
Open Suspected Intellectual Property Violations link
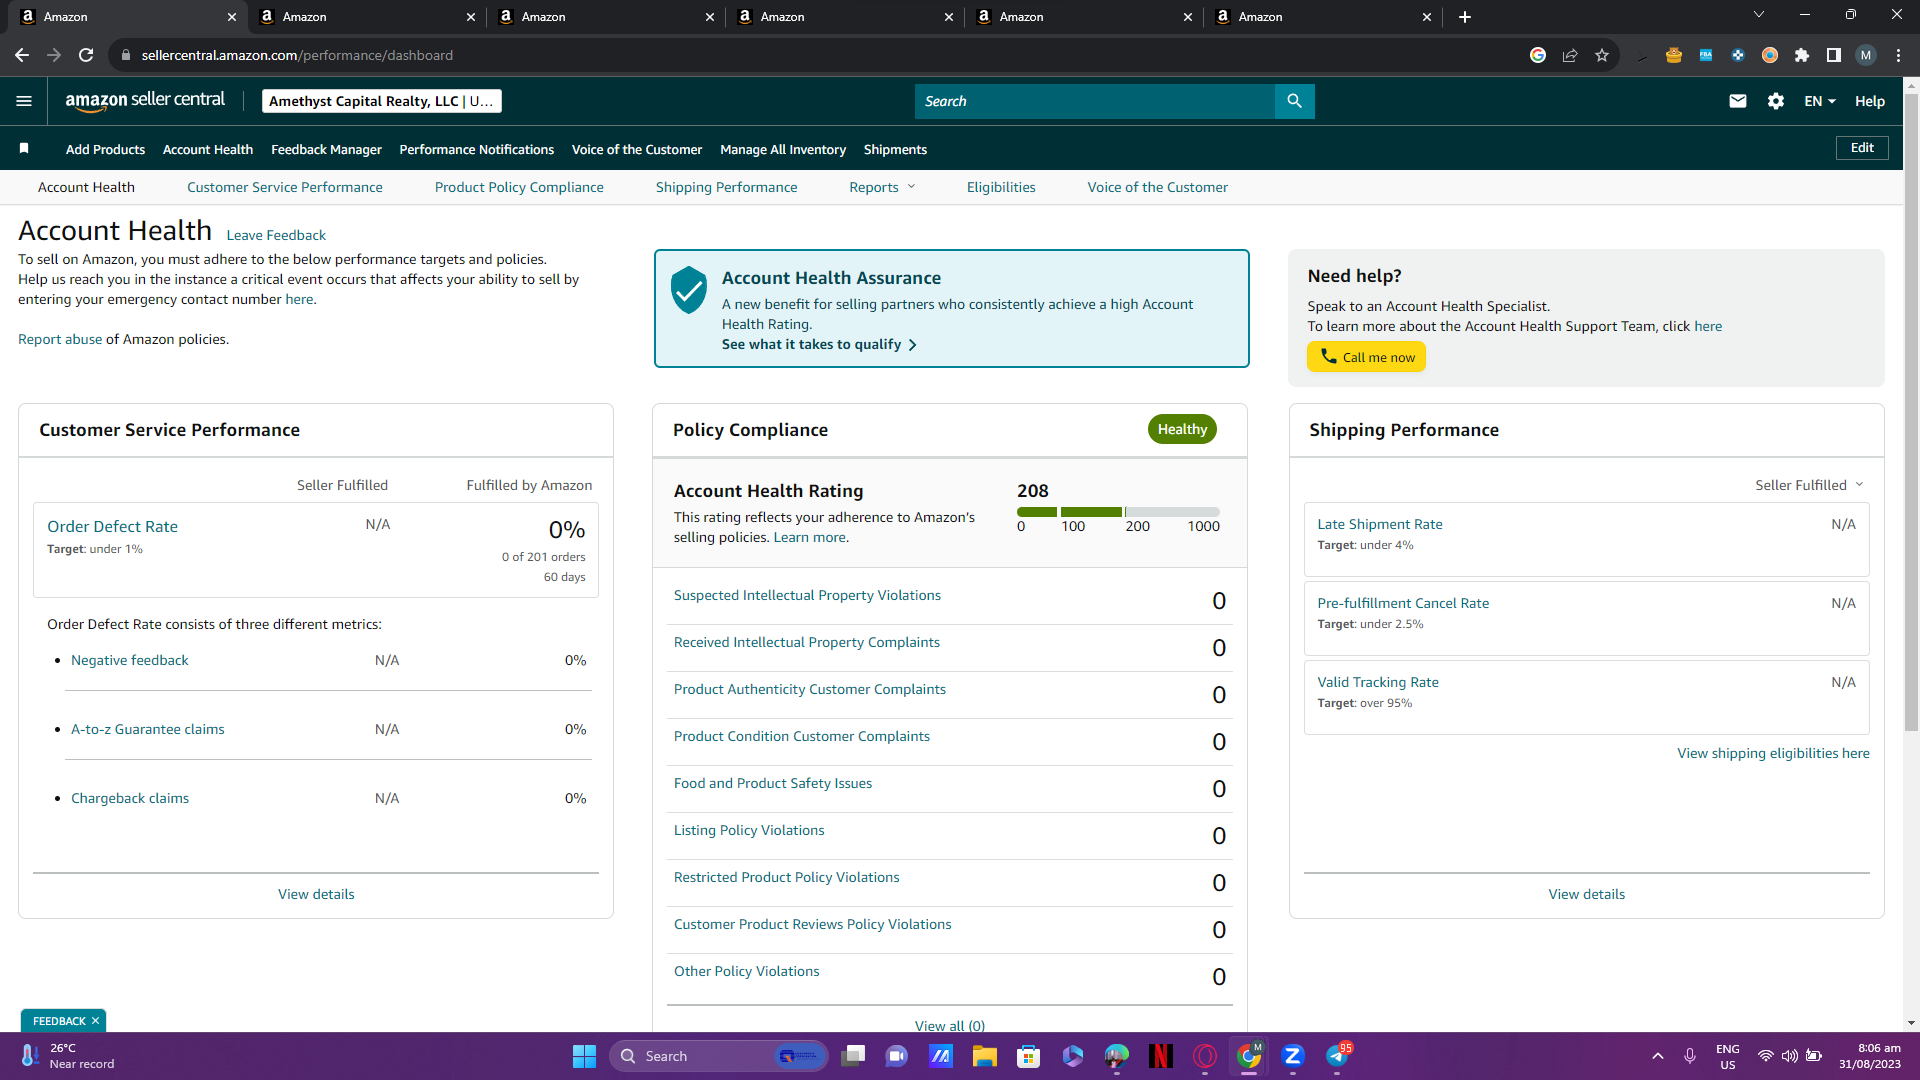tap(807, 595)
